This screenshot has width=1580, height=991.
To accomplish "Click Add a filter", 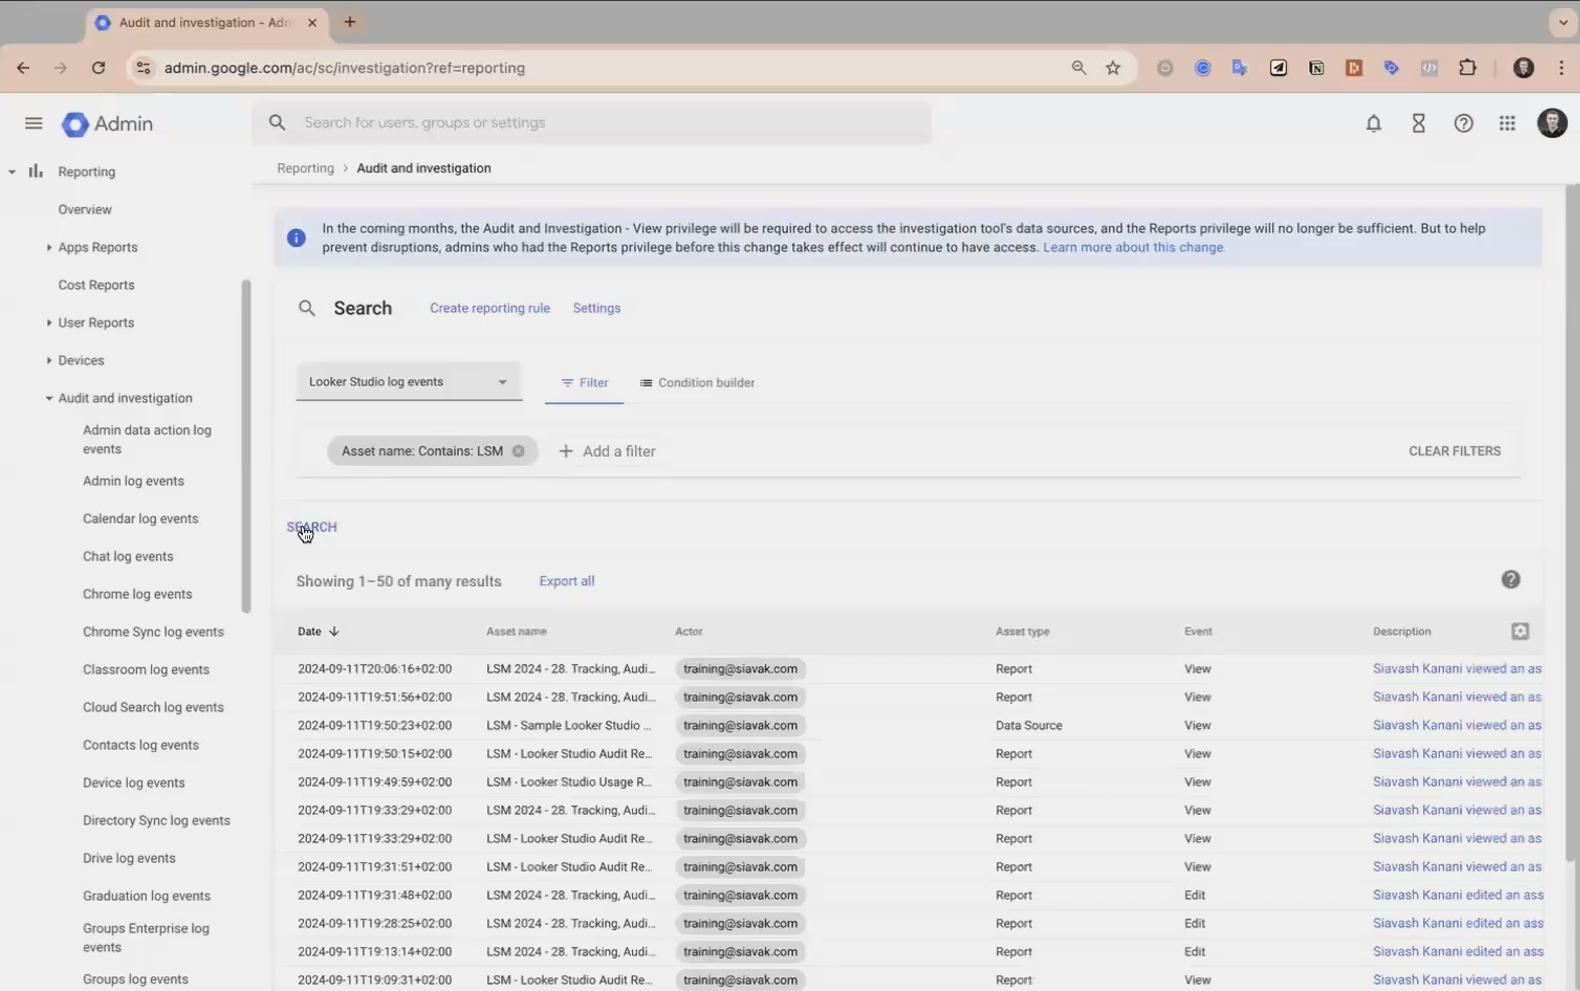I will pyautogui.click(x=607, y=451).
